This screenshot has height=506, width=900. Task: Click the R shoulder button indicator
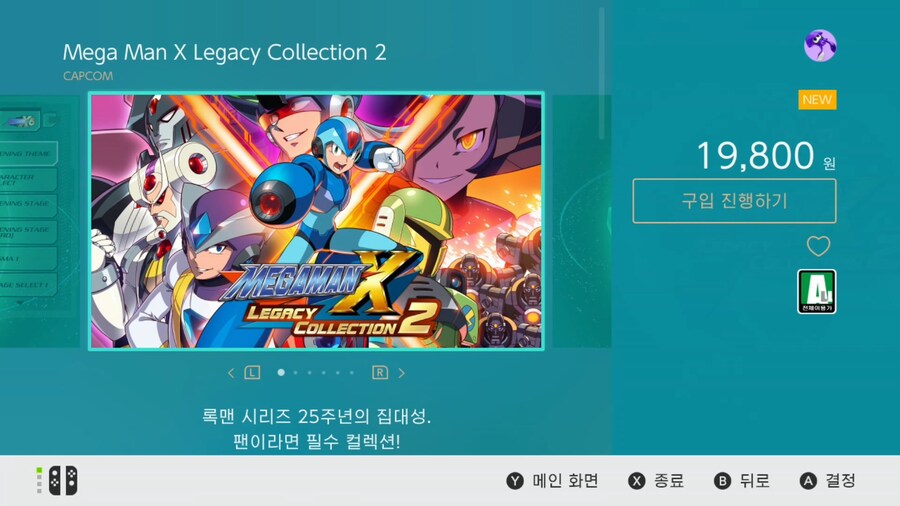(x=380, y=373)
